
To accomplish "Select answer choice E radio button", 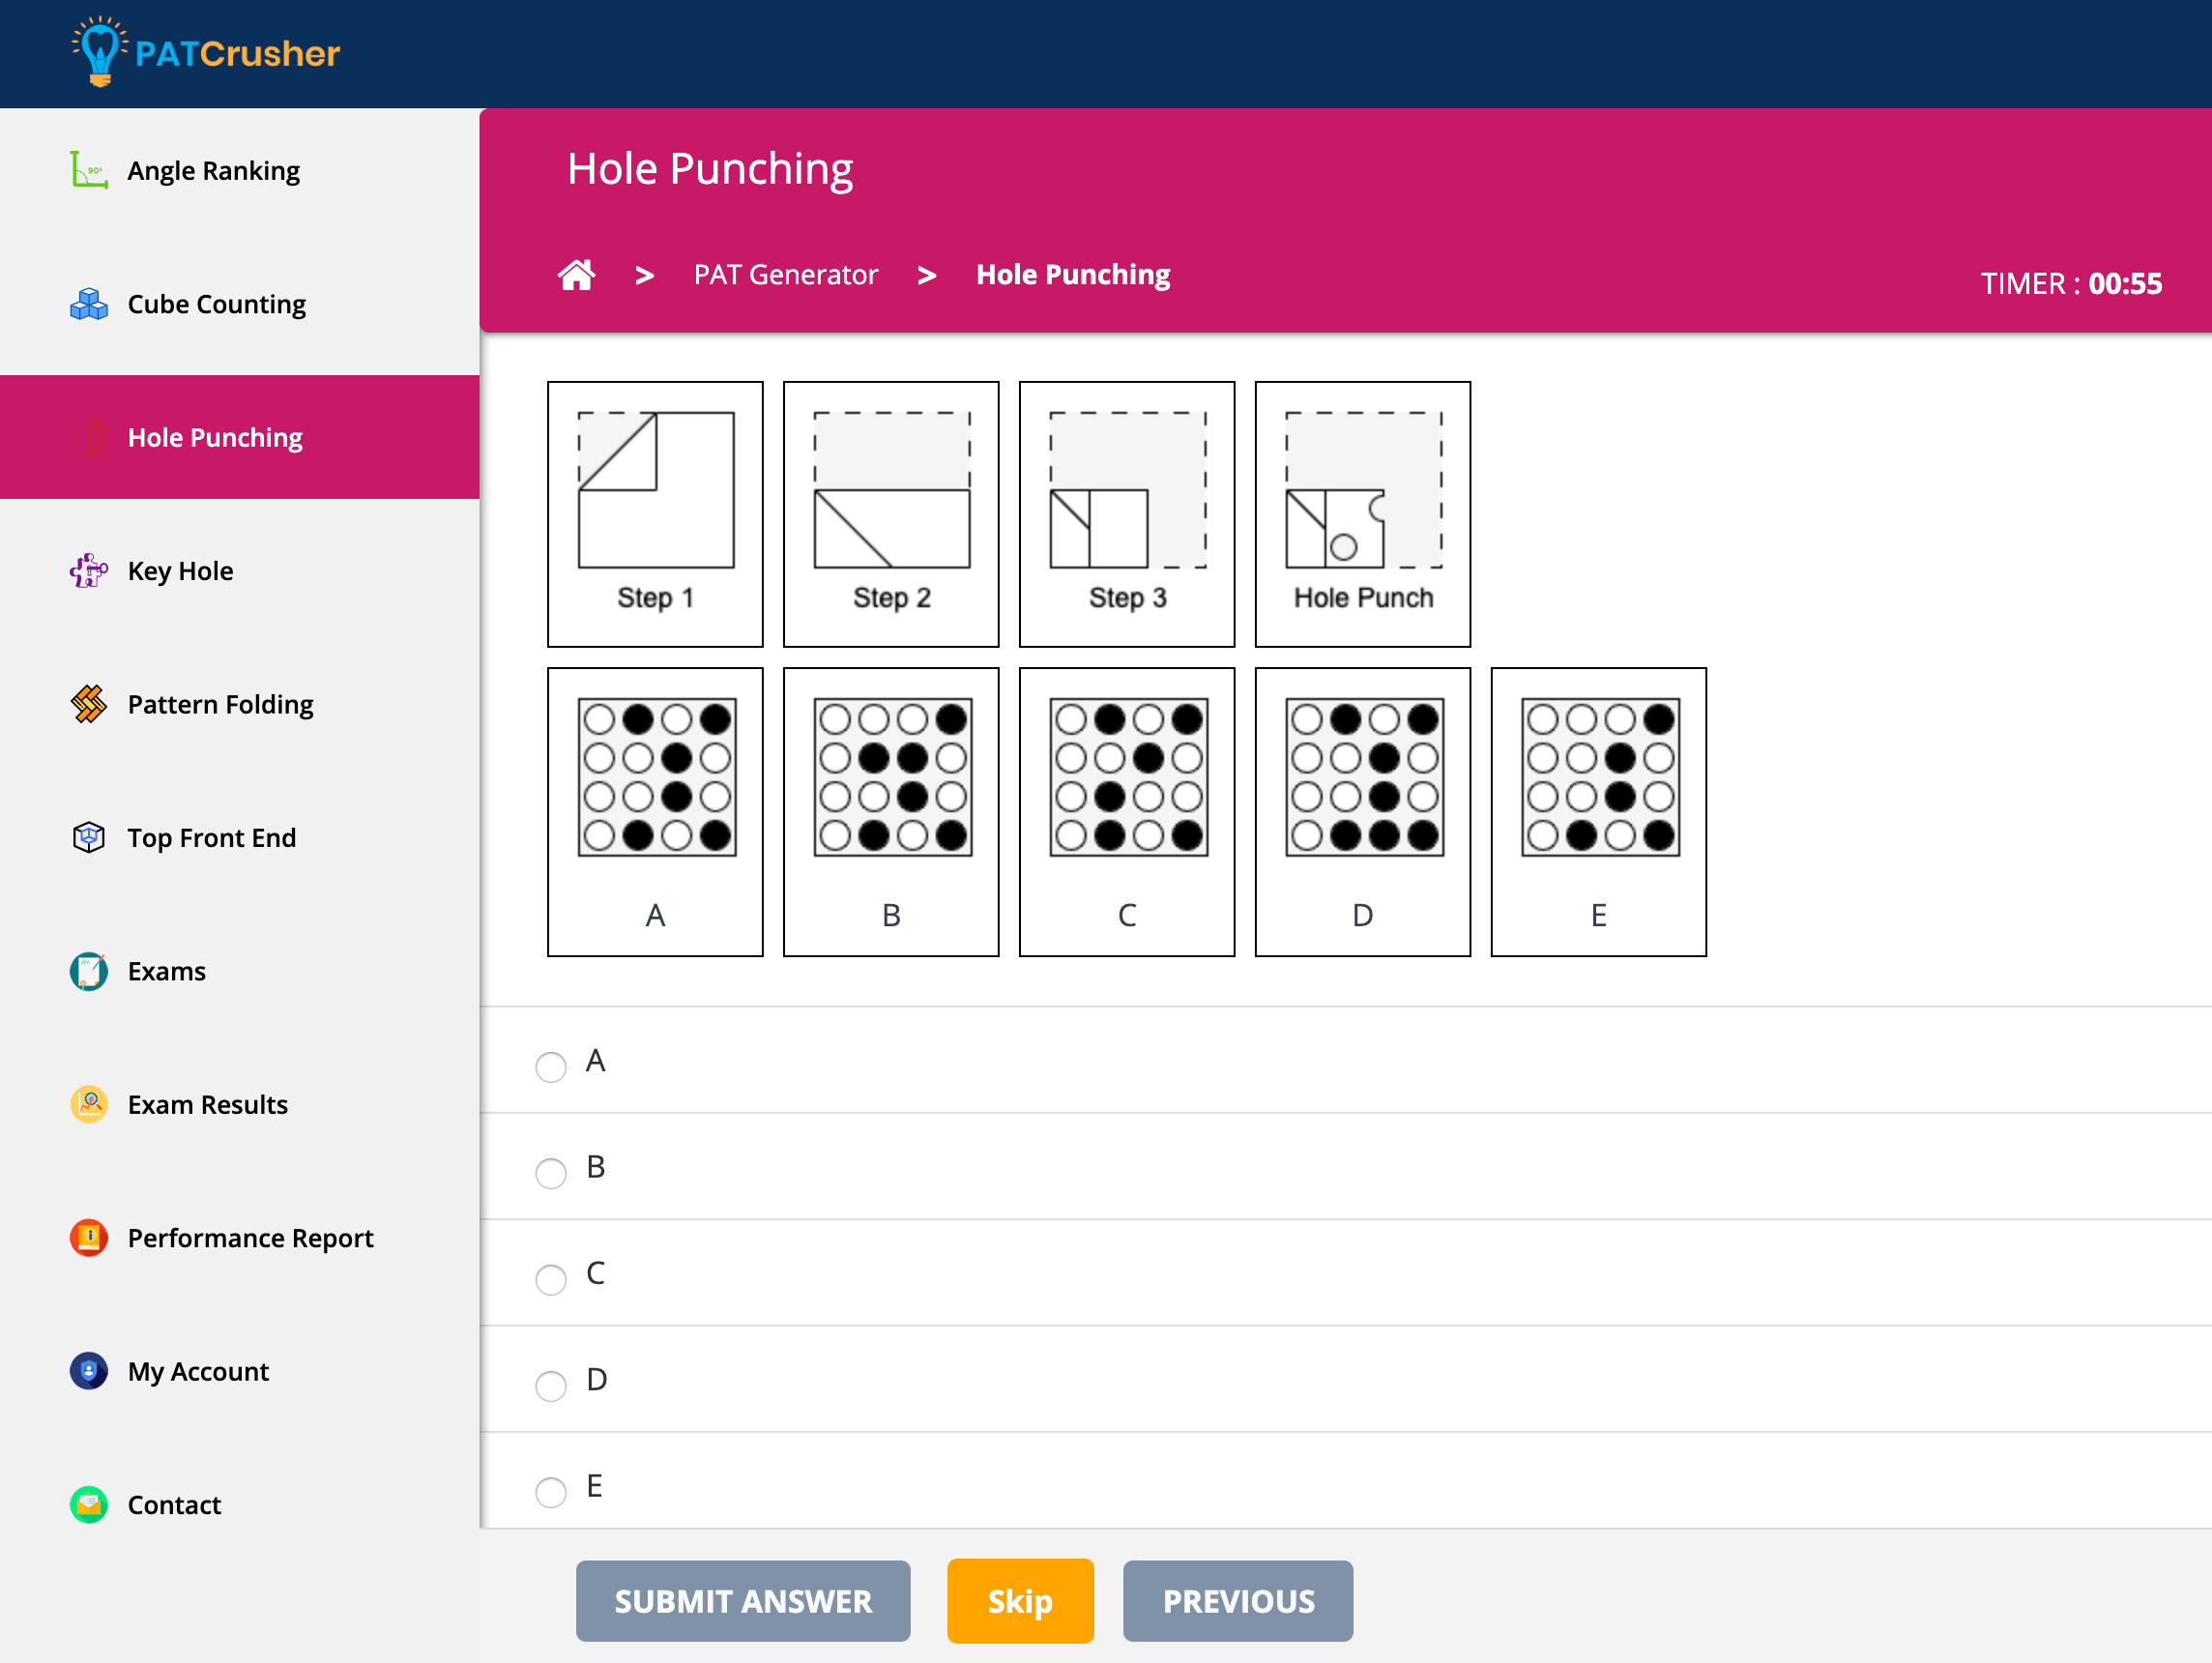I will tap(550, 1492).
